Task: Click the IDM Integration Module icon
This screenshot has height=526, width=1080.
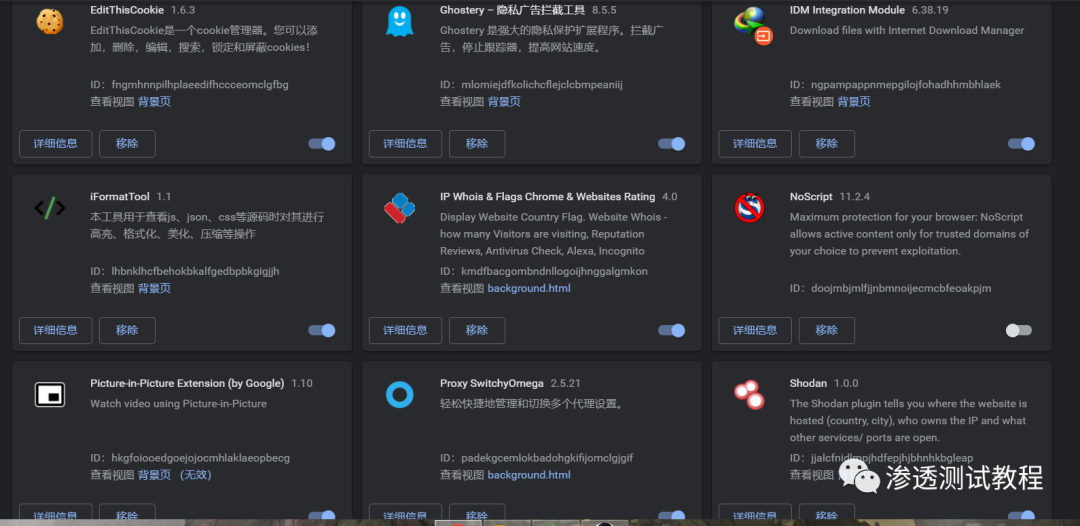Action: [x=752, y=25]
